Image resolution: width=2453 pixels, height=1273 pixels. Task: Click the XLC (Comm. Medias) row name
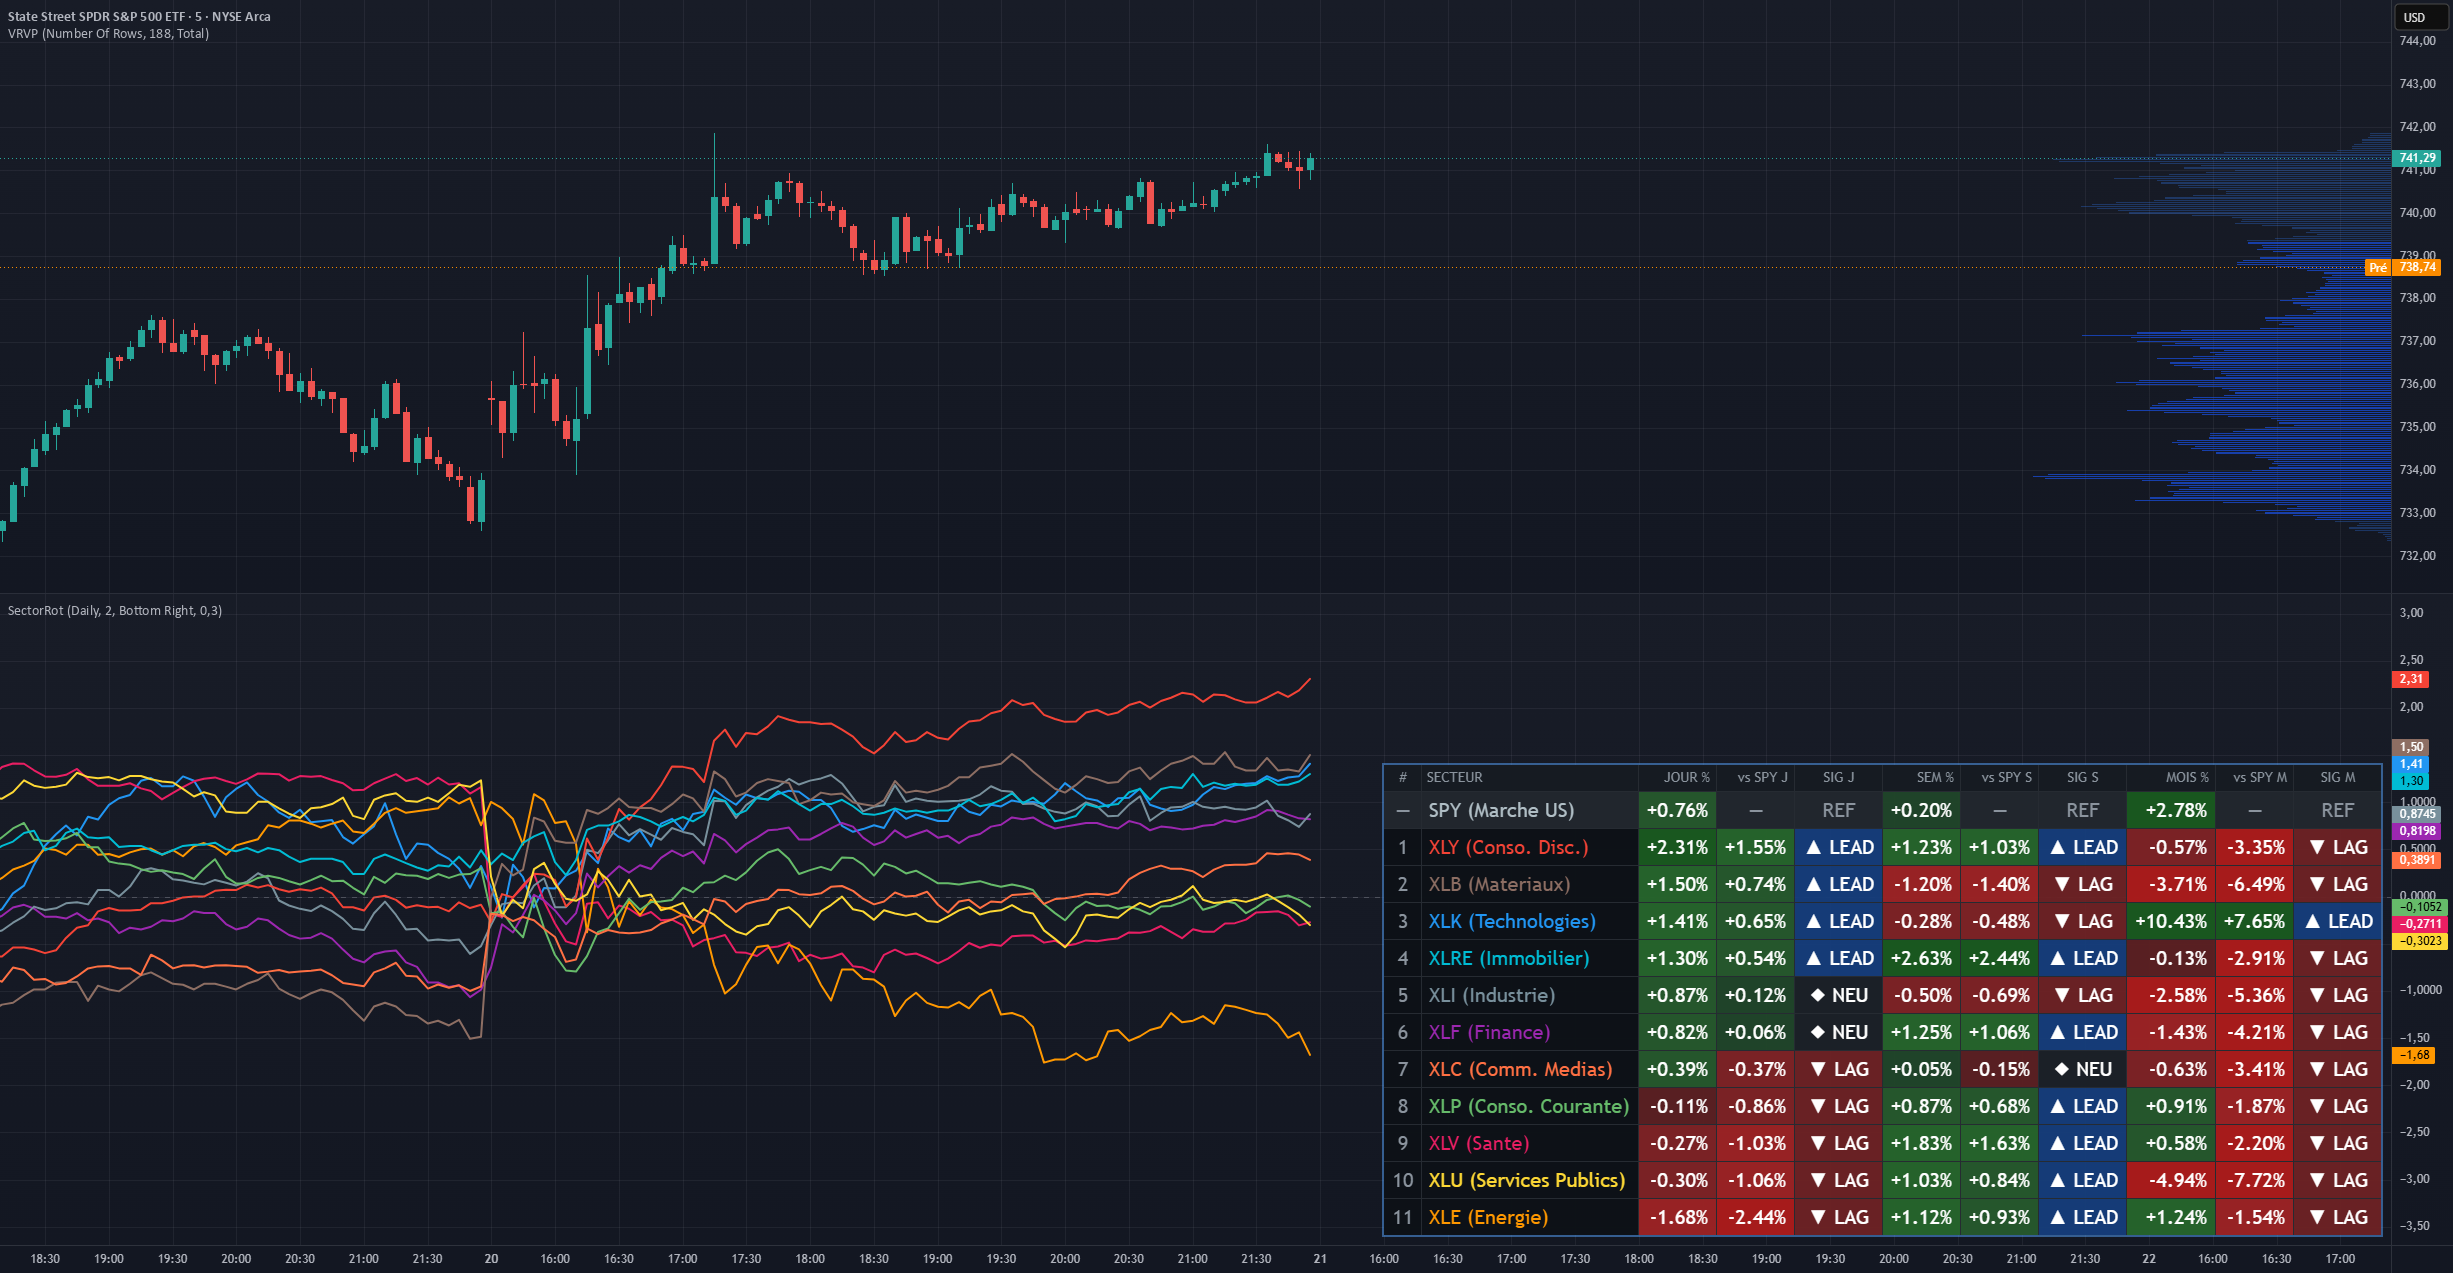1520,1069
